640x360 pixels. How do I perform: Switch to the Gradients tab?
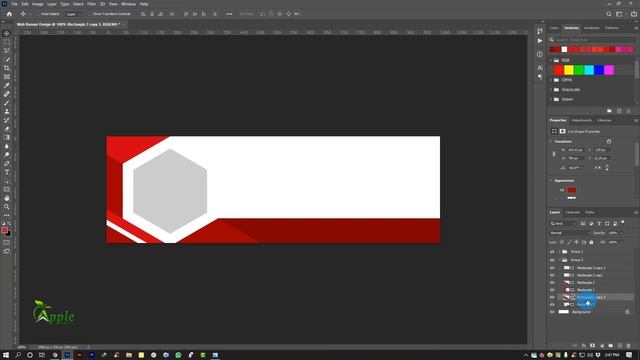[591, 28]
